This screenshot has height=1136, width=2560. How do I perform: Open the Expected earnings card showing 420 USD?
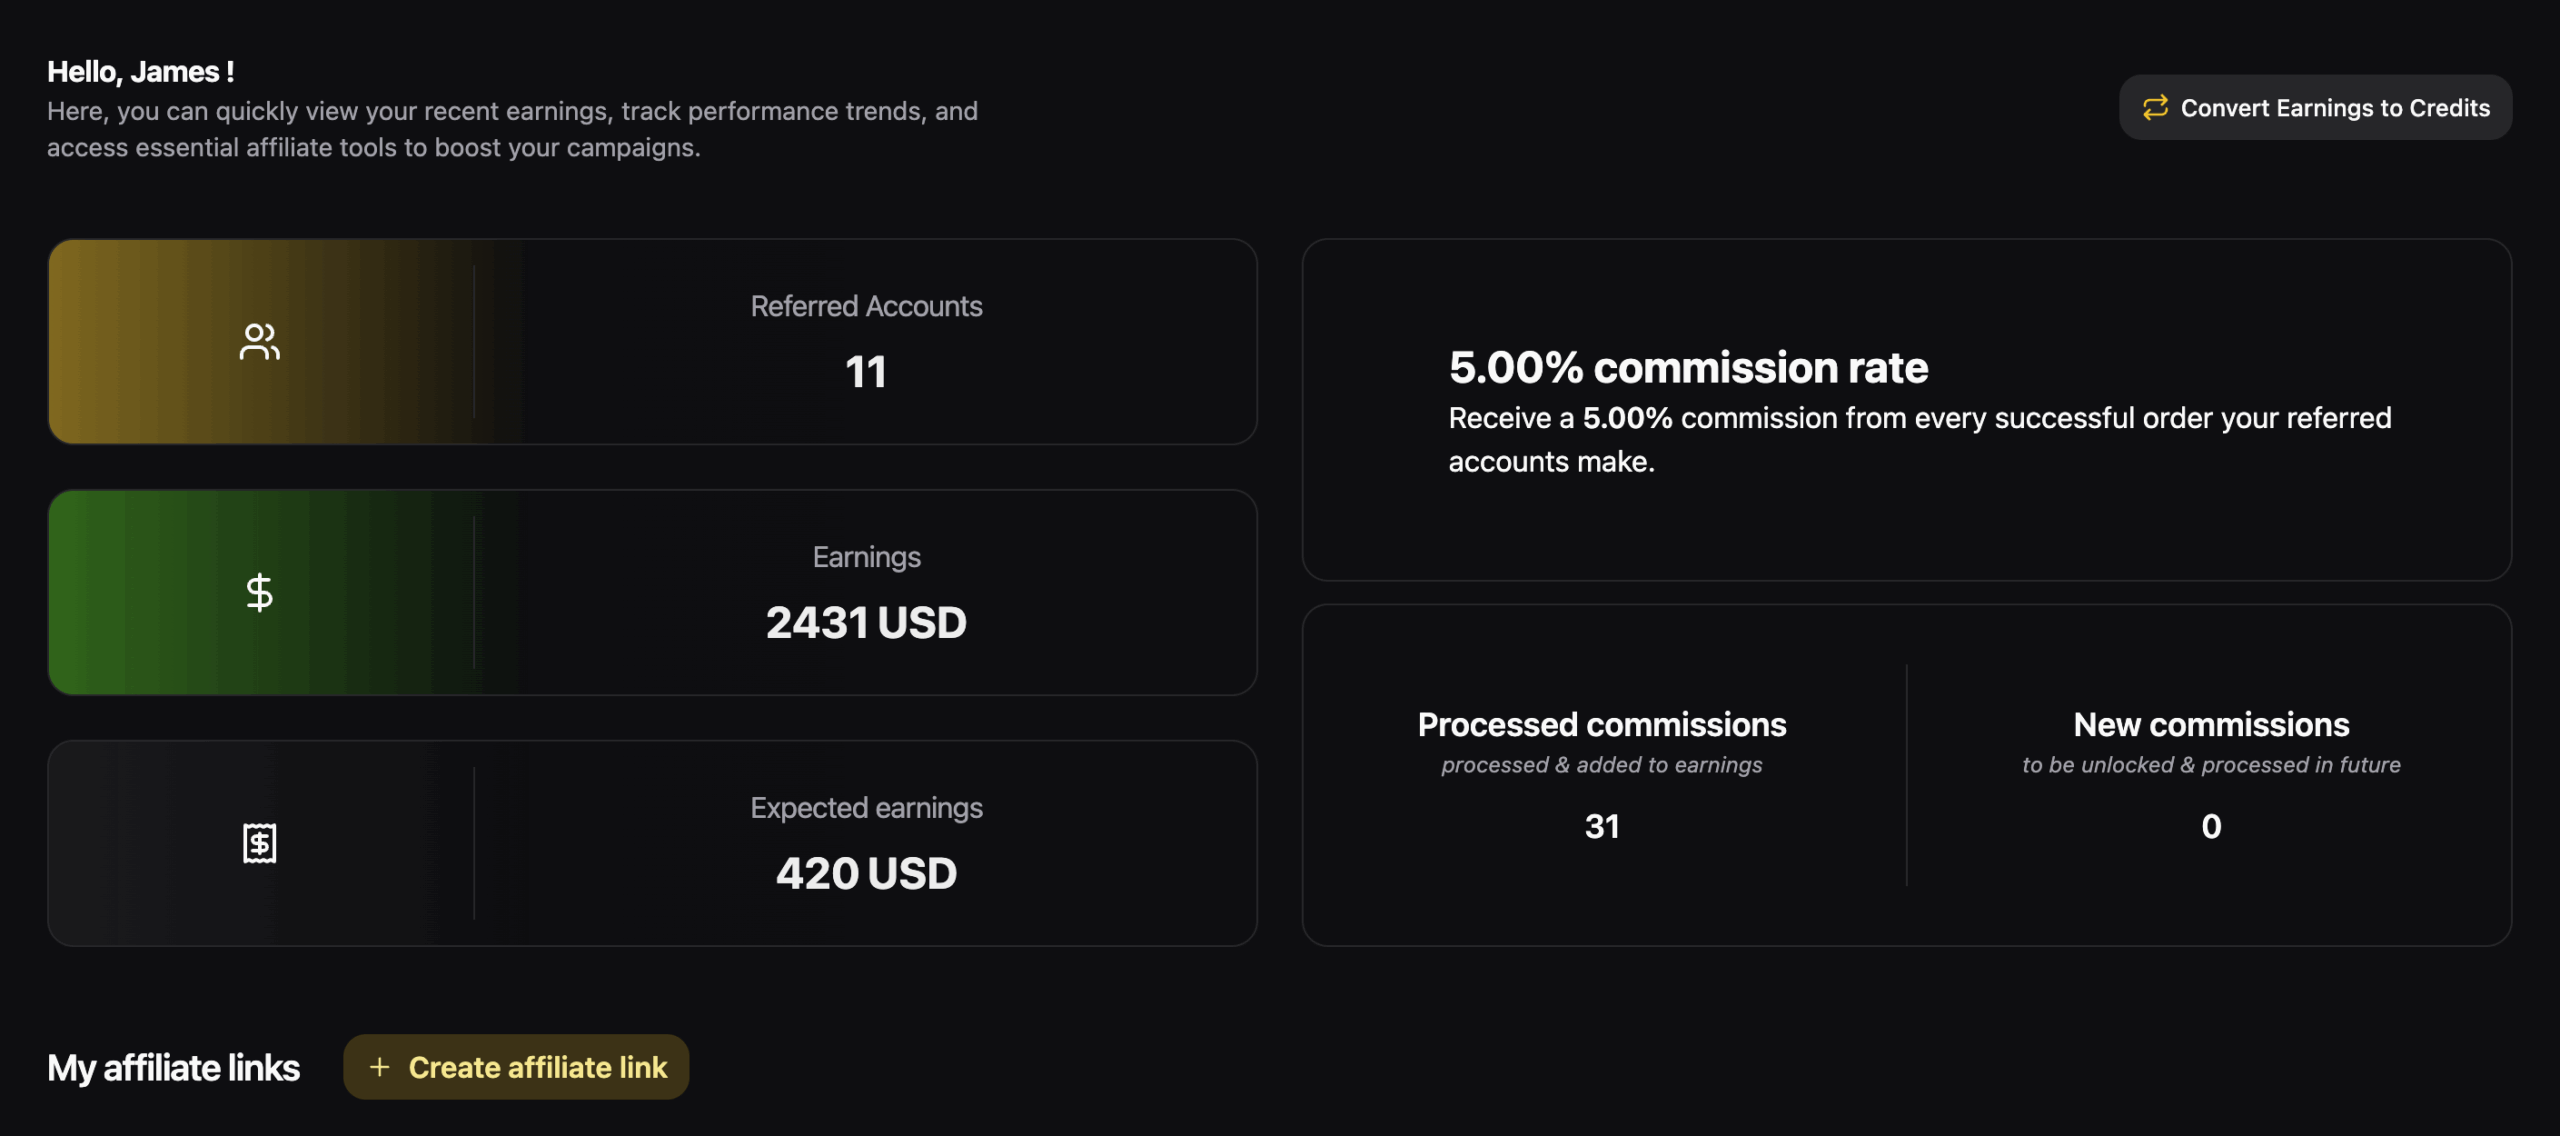[x=652, y=843]
